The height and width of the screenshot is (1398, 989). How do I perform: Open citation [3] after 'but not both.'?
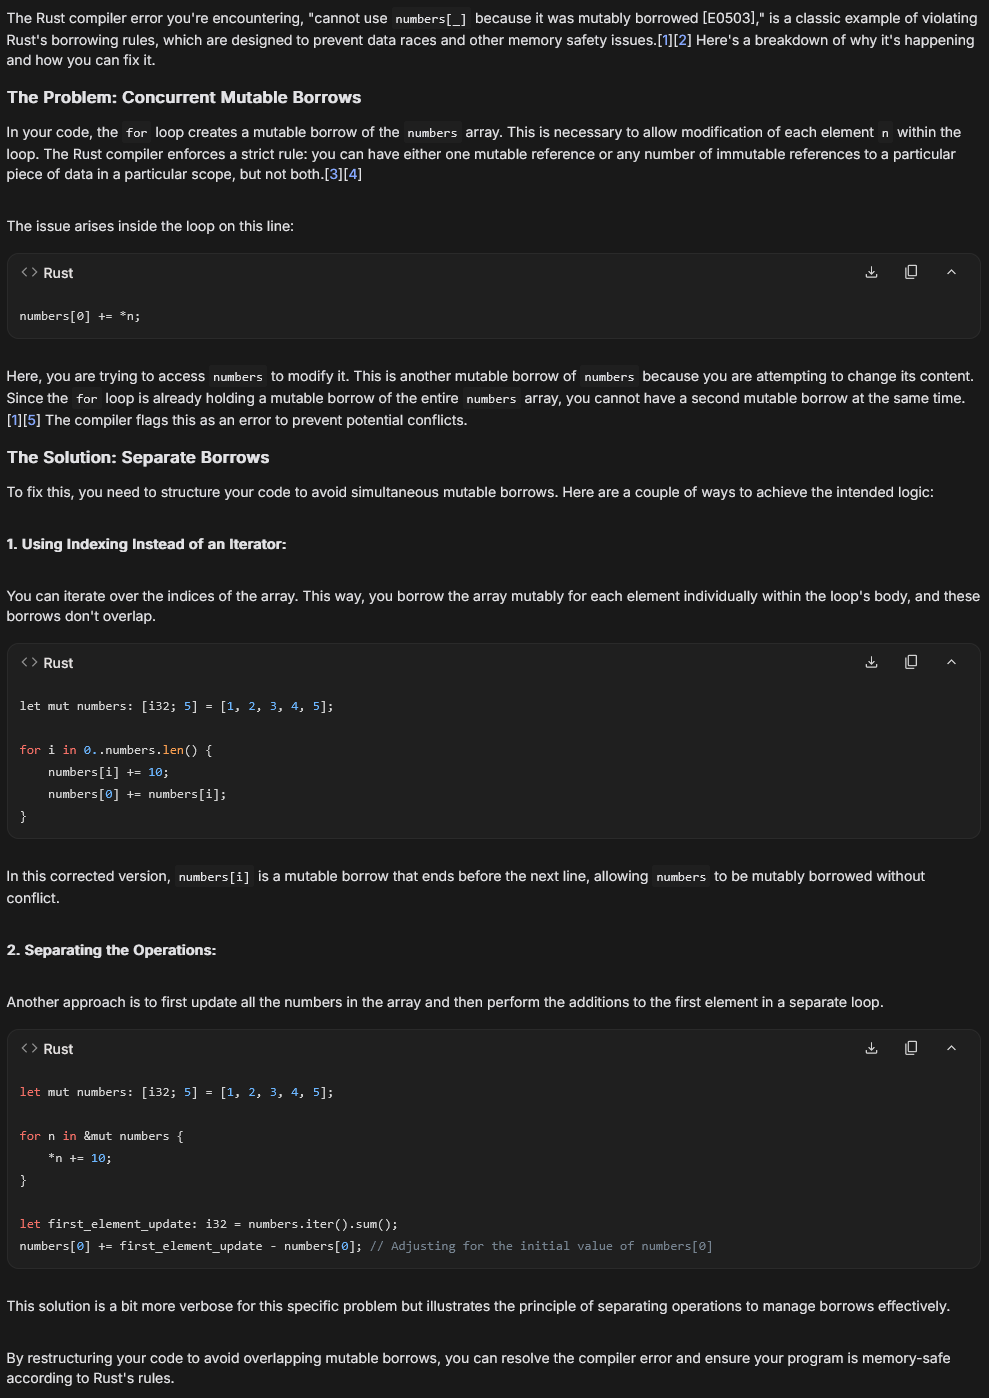(x=334, y=174)
